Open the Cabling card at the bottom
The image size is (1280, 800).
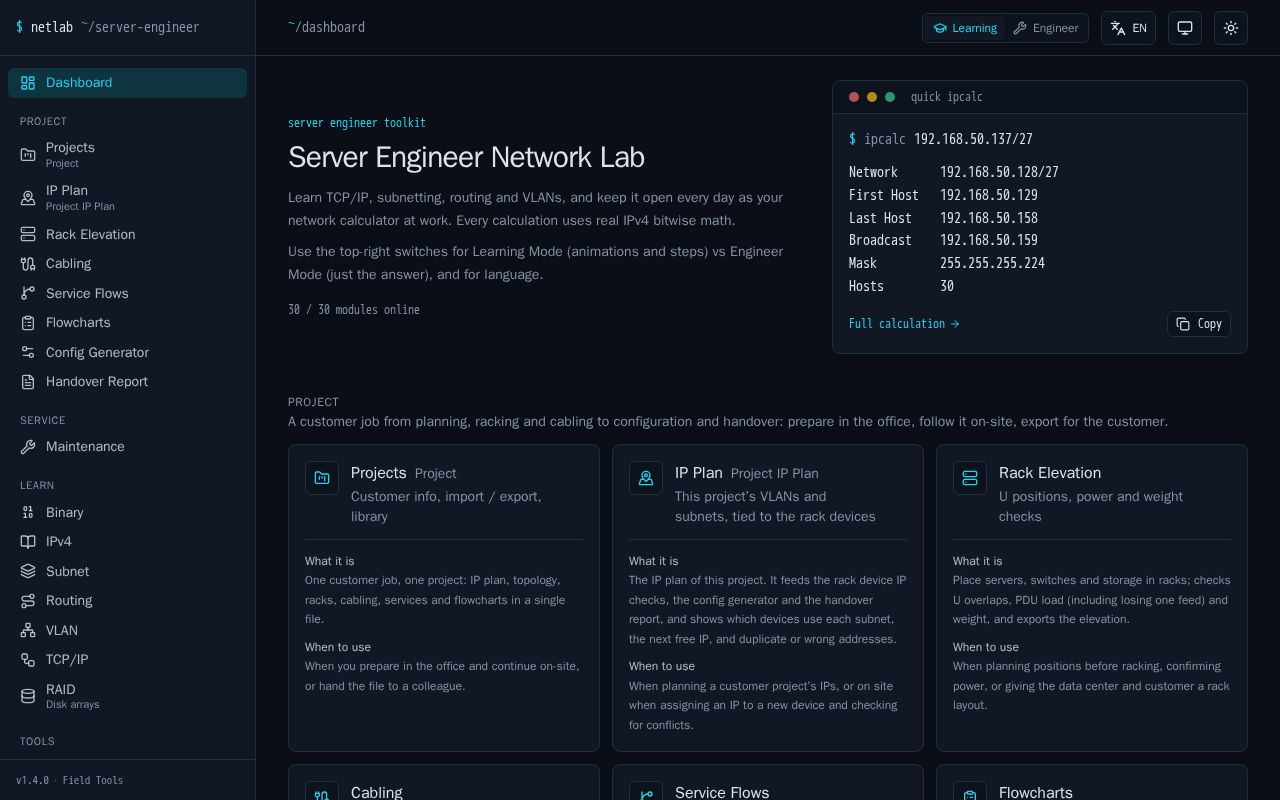click(444, 782)
